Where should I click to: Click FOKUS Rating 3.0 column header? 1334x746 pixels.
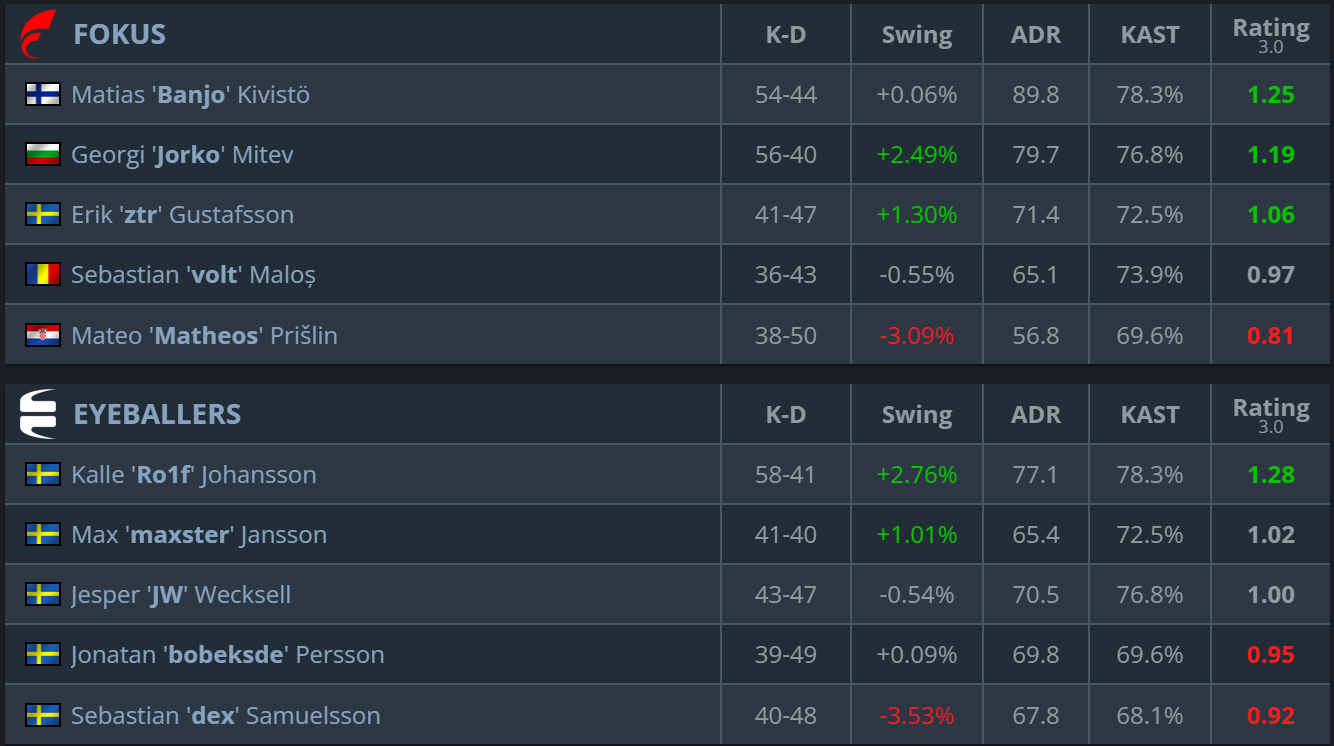(1271, 35)
